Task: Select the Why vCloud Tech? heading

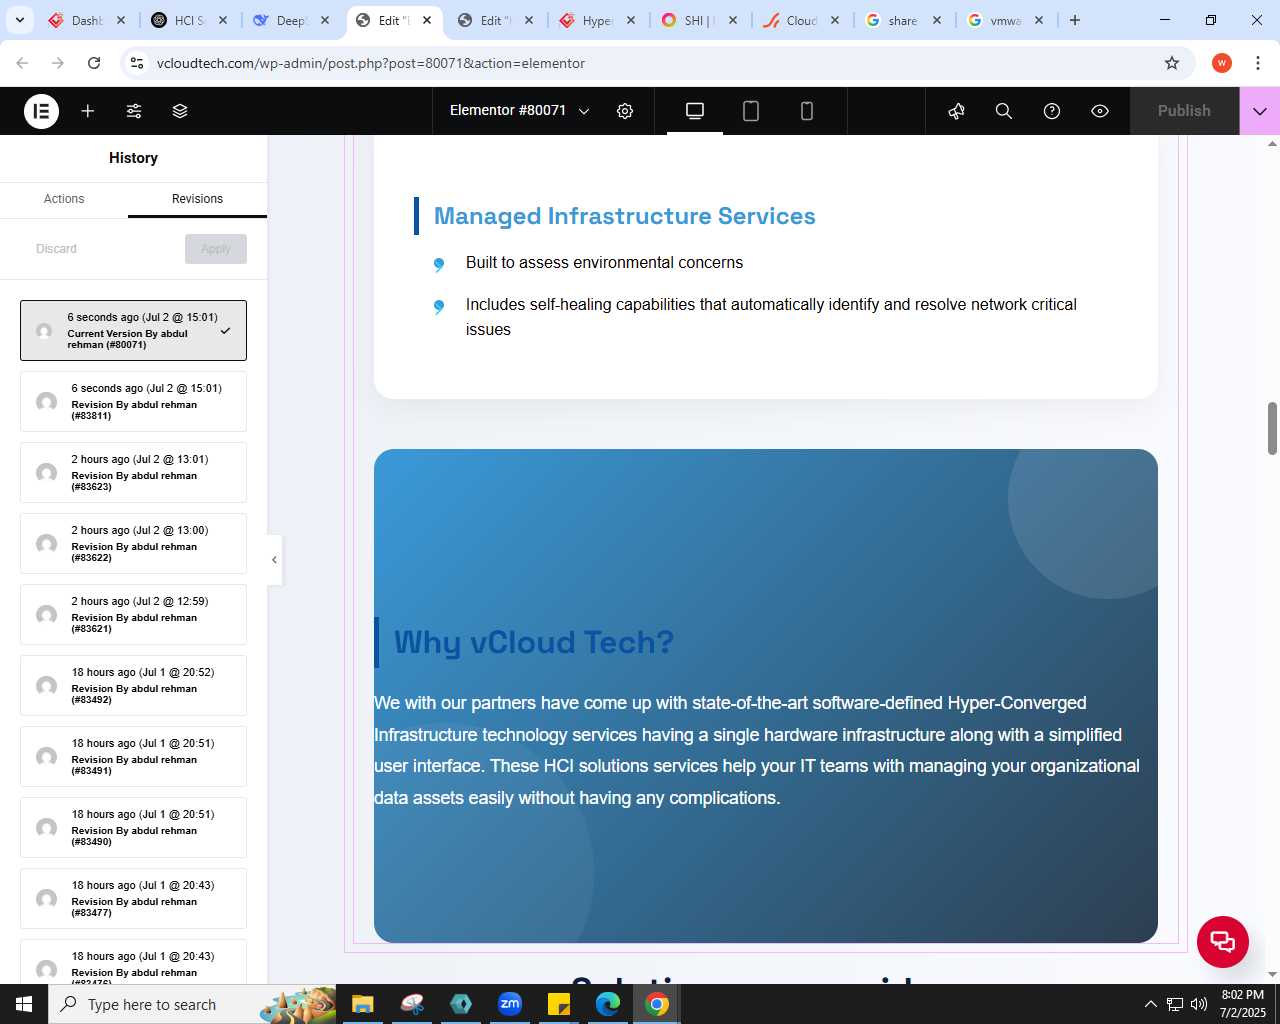Action: click(534, 642)
